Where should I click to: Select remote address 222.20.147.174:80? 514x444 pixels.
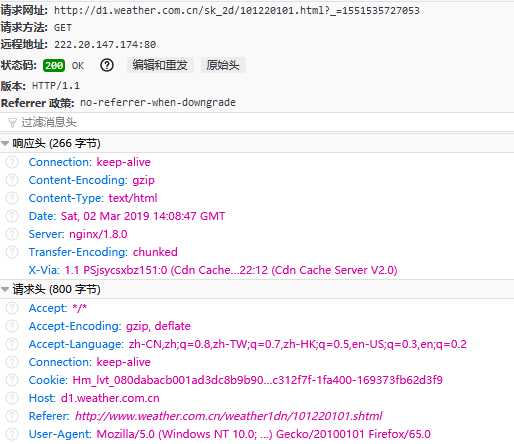point(105,44)
